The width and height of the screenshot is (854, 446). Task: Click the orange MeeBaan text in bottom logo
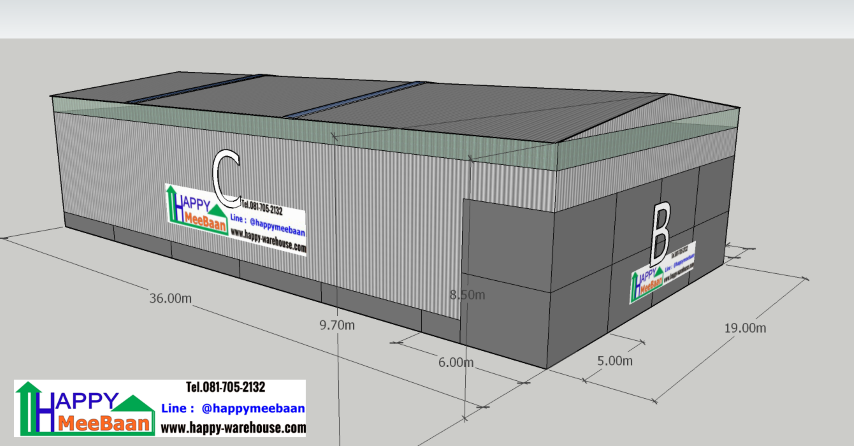(x=105, y=424)
